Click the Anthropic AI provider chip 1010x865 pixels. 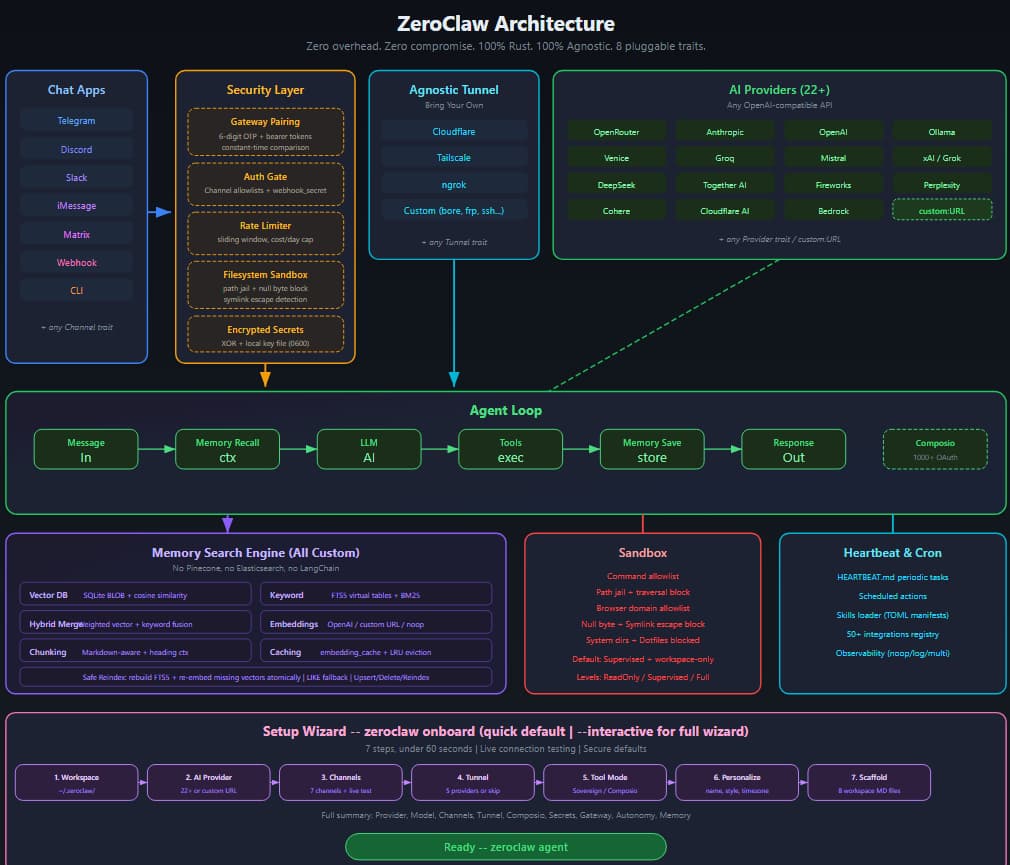pos(724,131)
